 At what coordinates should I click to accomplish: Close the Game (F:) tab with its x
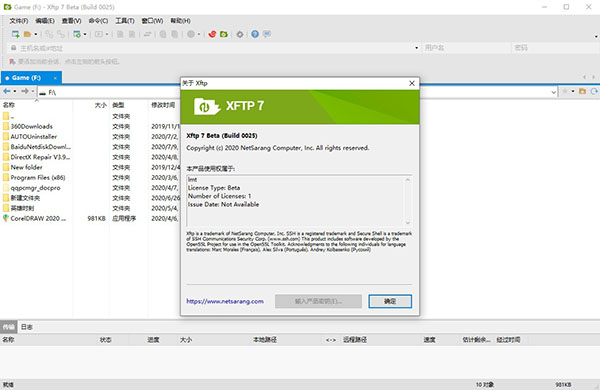click(x=55, y=78)
